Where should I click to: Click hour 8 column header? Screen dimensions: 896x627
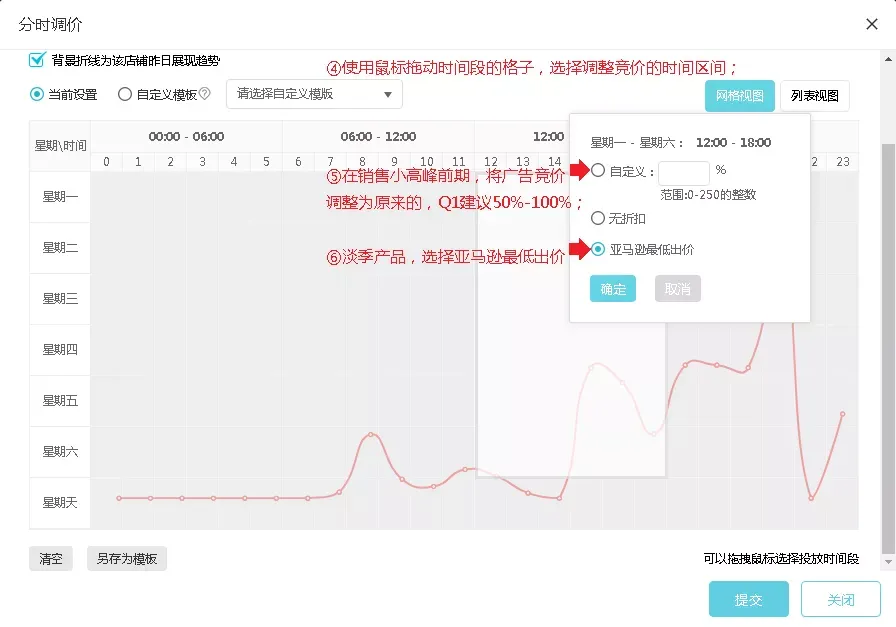coord(362,162)
